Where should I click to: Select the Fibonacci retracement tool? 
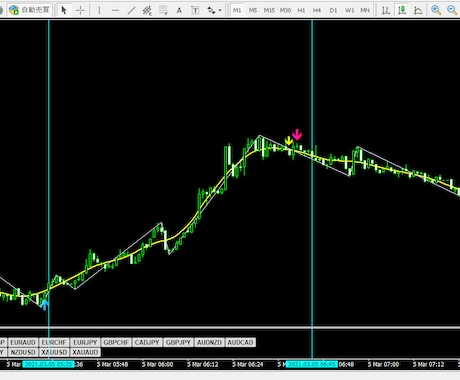(163, 10)
